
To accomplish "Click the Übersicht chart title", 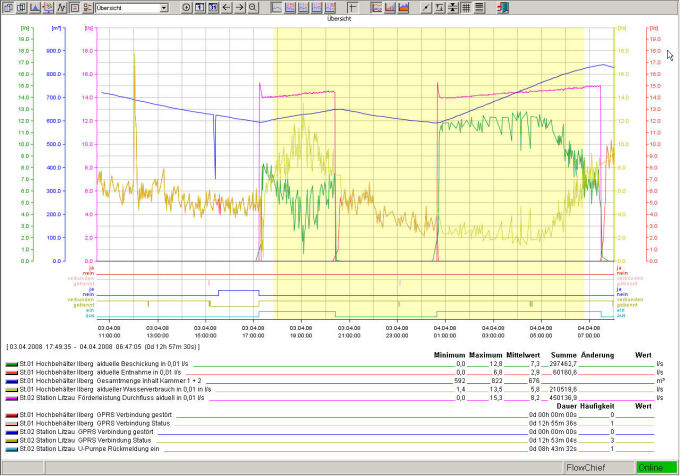I will pos(339,19).
